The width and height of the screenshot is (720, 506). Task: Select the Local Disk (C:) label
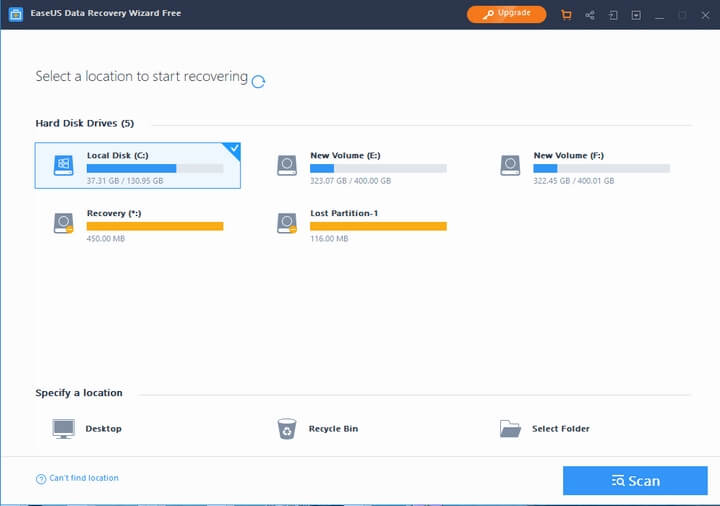point(118,156)
